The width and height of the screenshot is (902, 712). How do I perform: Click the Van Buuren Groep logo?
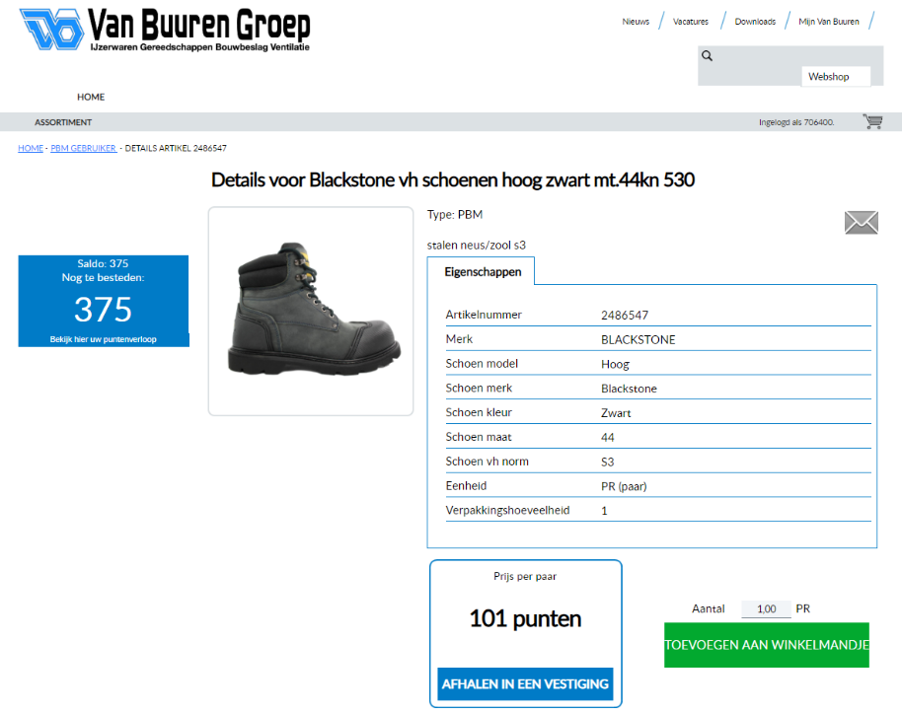(x=165, y=30)
